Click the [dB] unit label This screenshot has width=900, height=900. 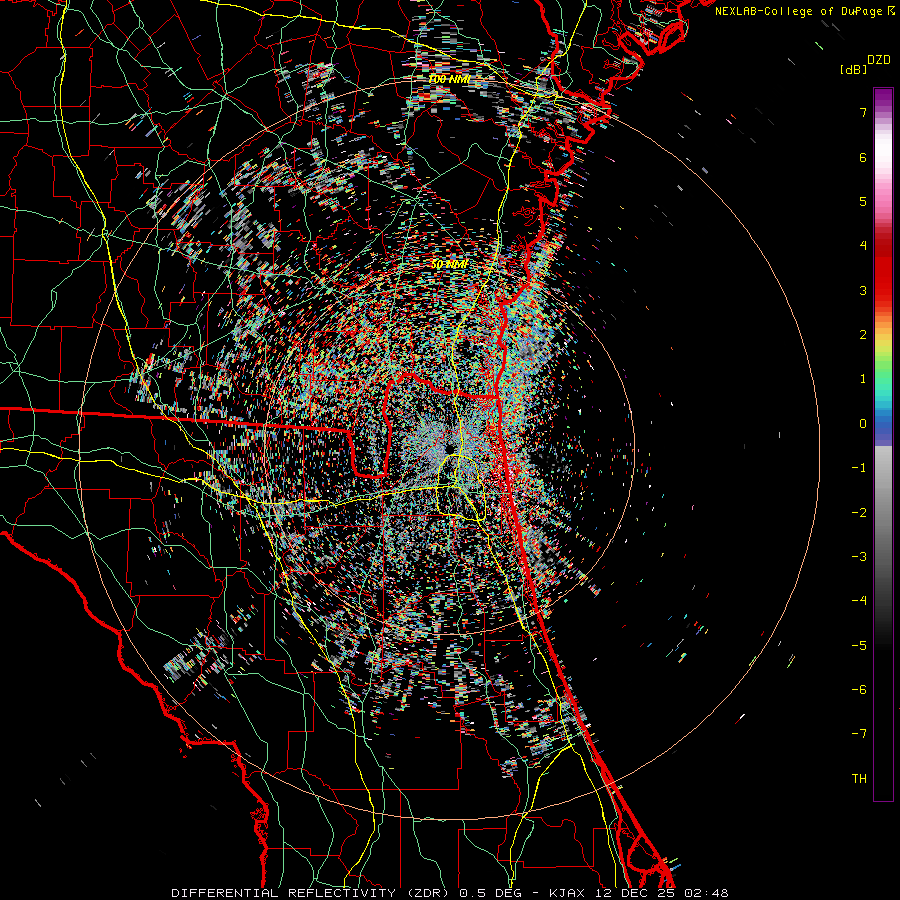[853, 69]
